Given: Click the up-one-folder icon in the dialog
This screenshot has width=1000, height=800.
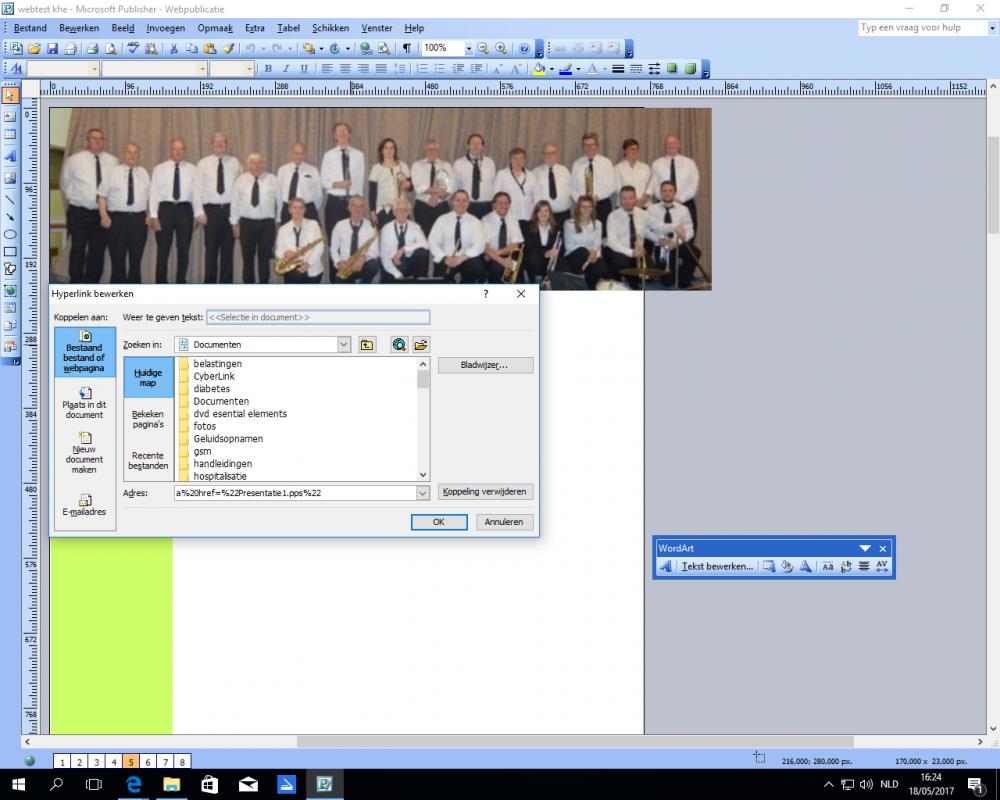Looking at the screenshot, I should pyautogui.click(x=368, y=345).
